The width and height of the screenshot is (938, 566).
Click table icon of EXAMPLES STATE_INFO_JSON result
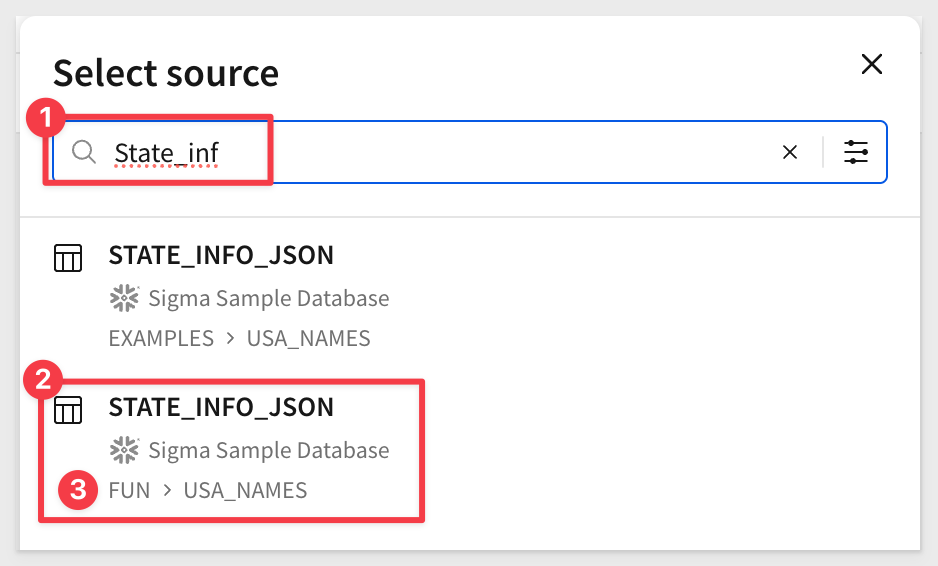pyautogui.click(x=68, y=258)
